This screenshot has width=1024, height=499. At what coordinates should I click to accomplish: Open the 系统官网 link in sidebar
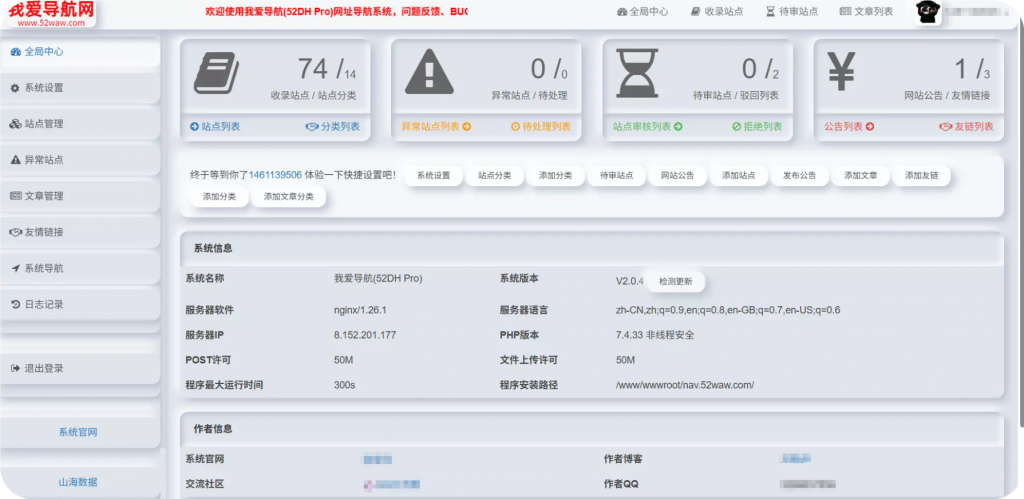pos(78,432)
